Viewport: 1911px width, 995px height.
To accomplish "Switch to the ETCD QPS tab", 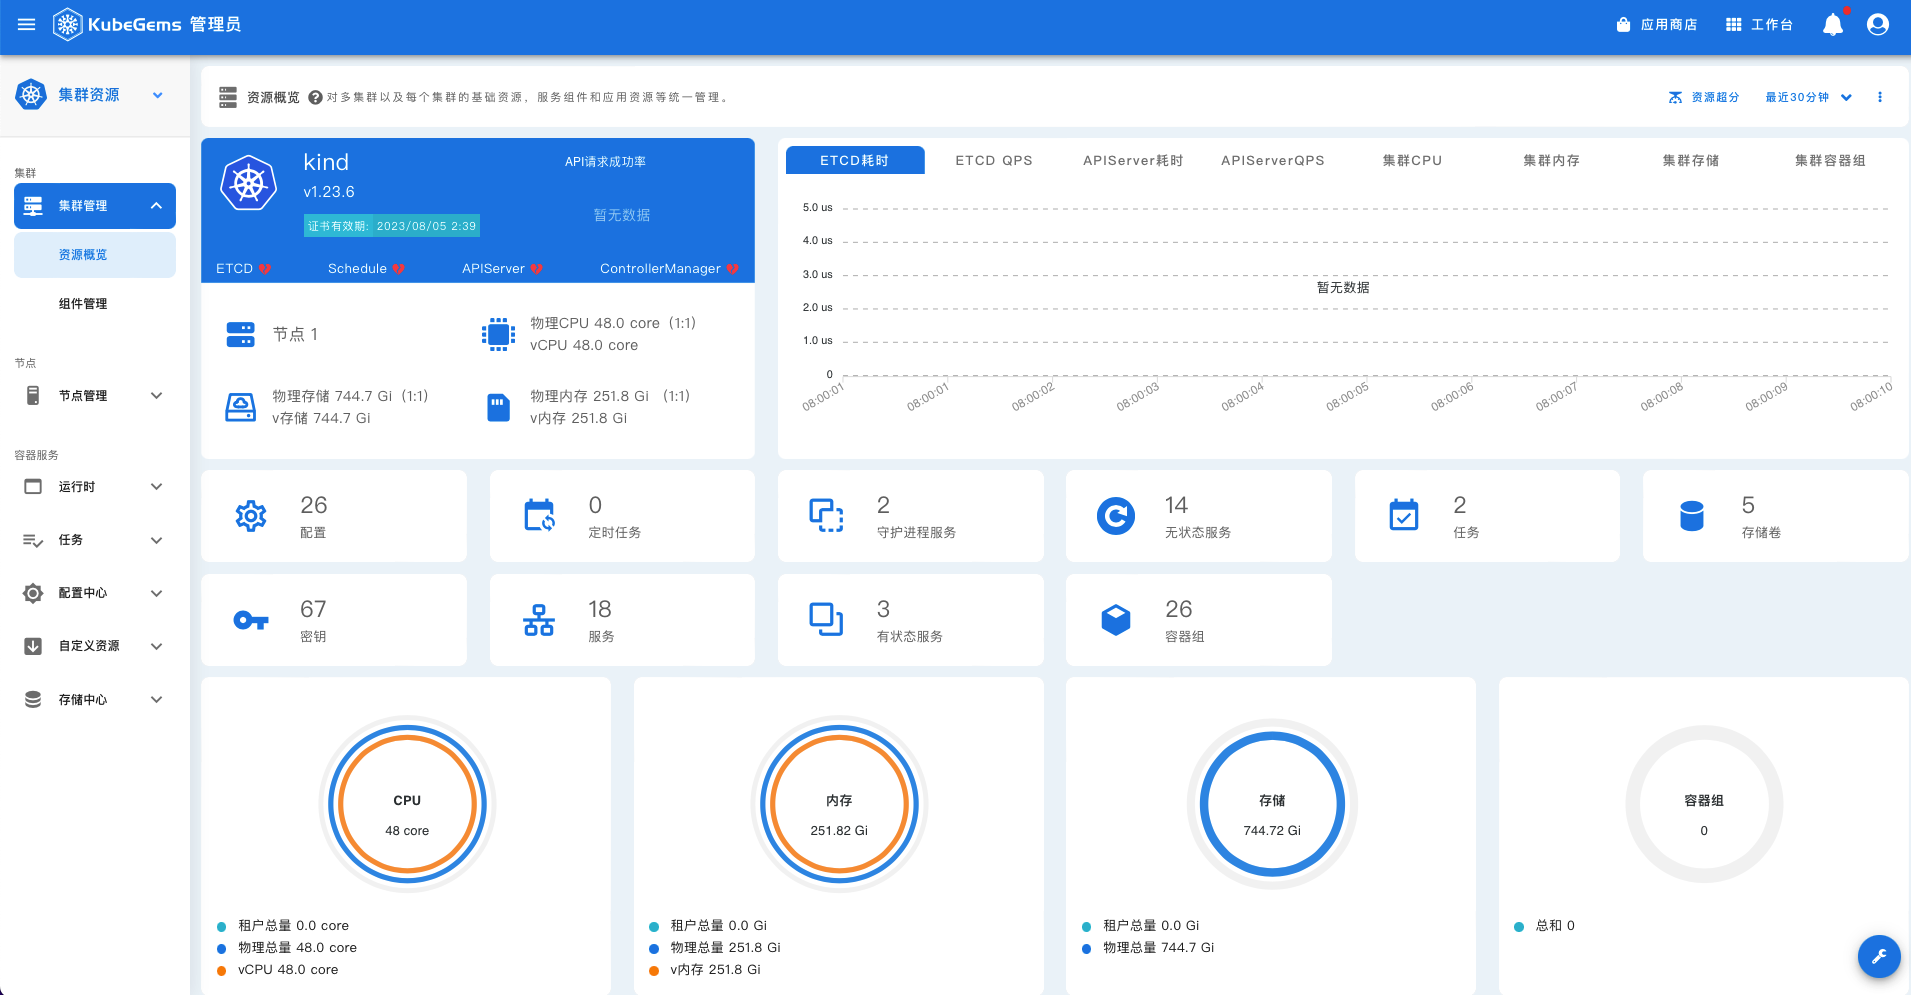I will click(x=994, y=160).
